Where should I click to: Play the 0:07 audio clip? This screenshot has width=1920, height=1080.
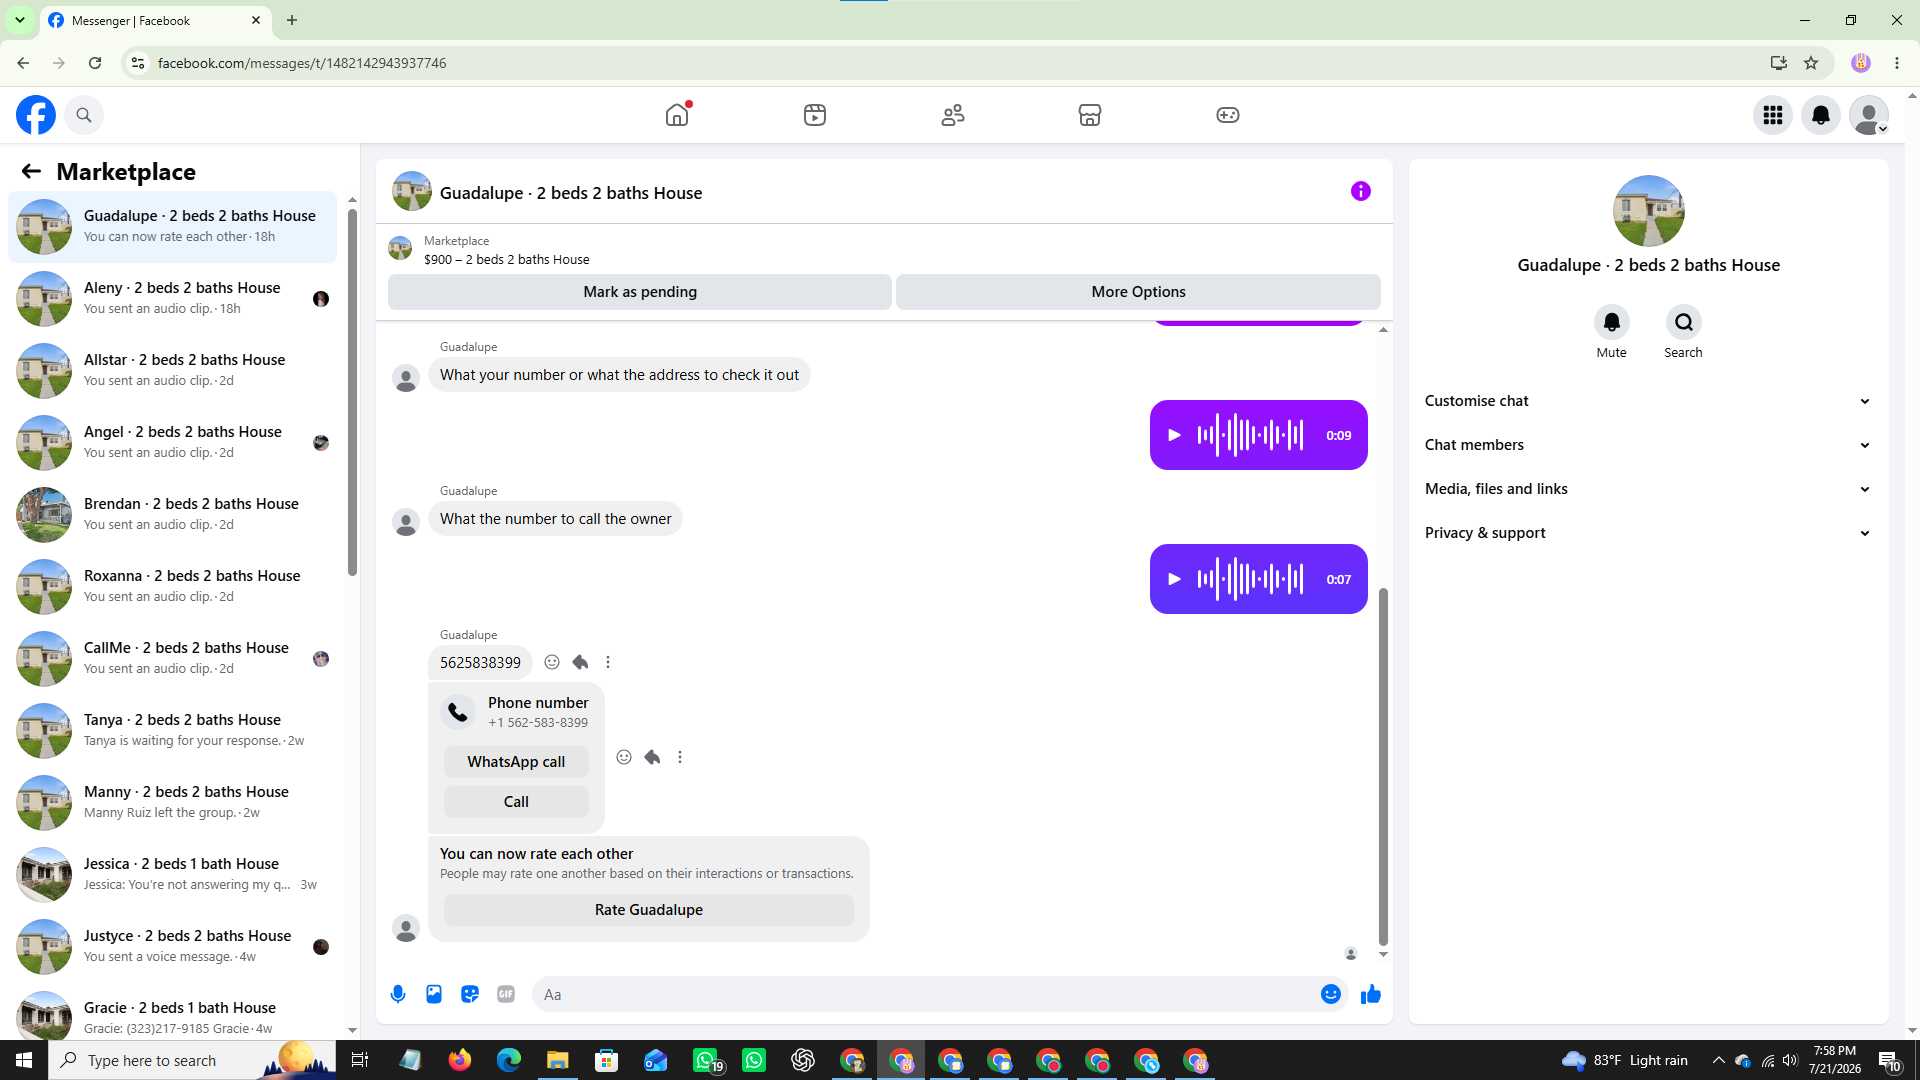(x=1175, y=579)
